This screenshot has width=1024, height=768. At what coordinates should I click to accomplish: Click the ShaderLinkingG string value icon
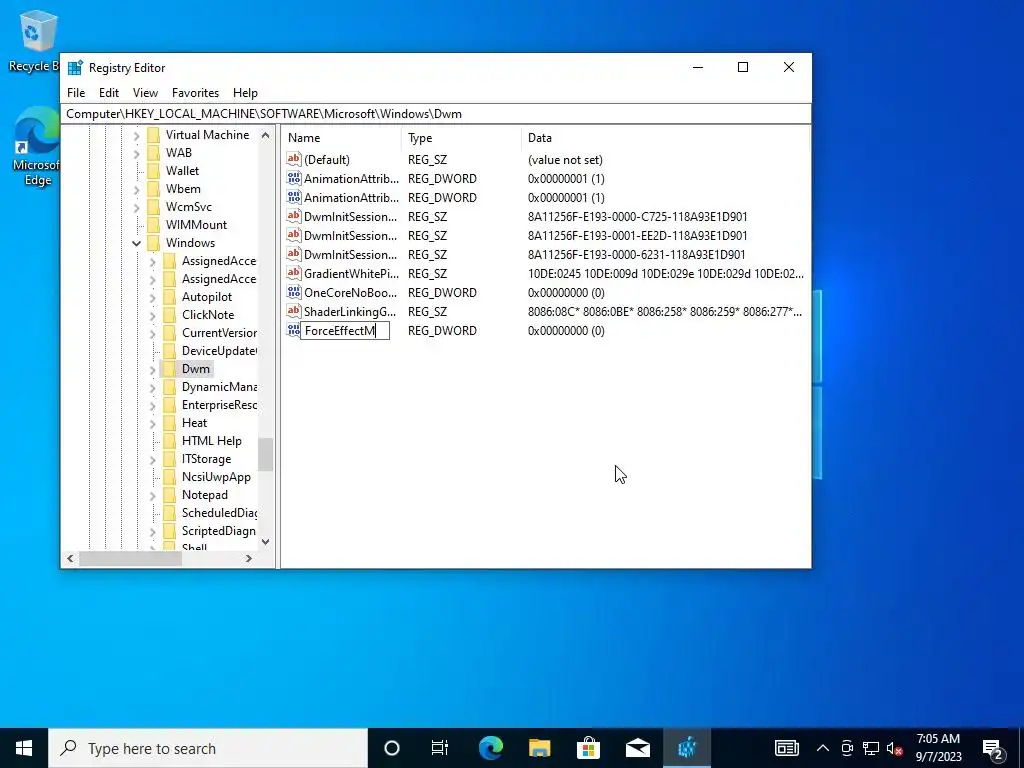point(294,312)
